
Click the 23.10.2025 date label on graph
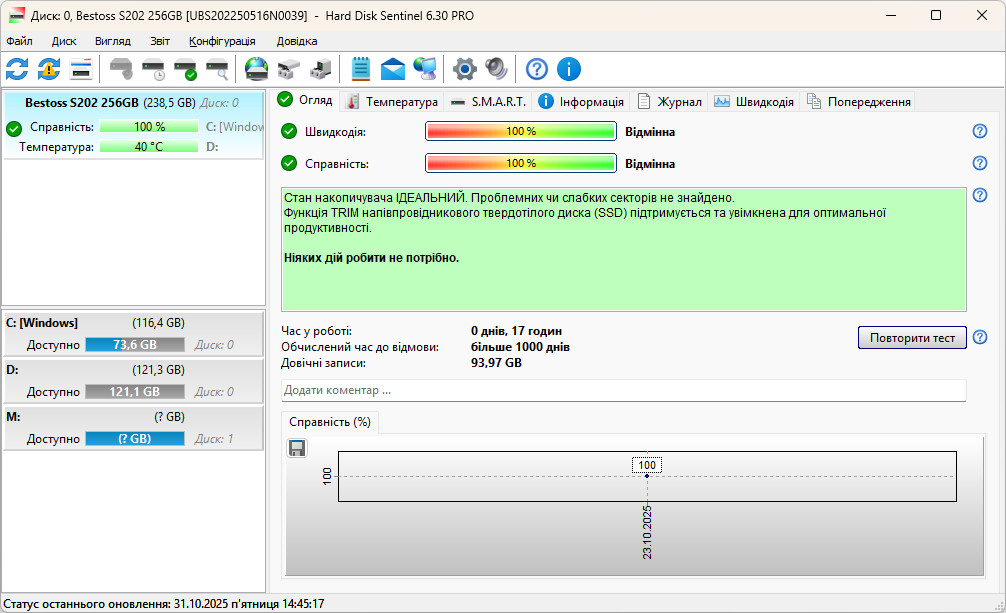click(647, 532)
